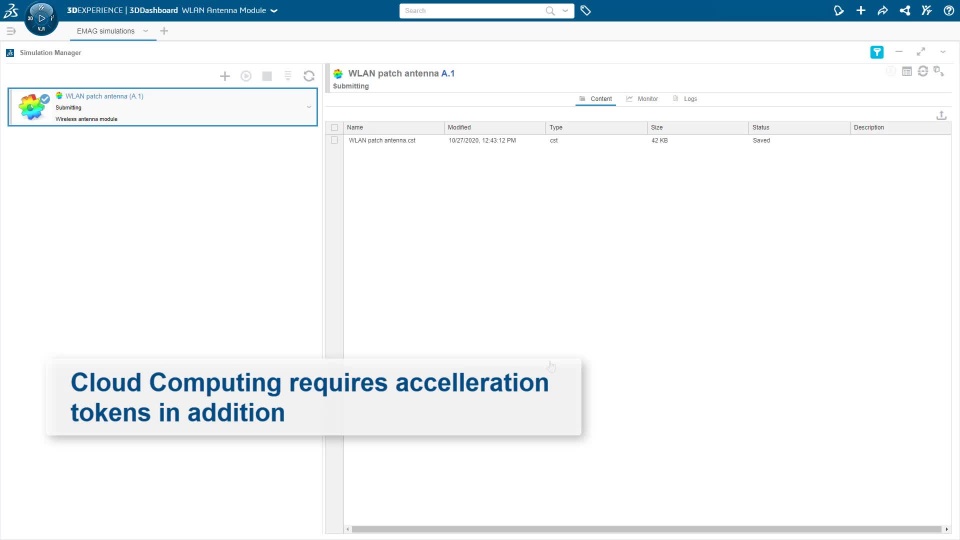Sort by the Status column header

[800, 127]
